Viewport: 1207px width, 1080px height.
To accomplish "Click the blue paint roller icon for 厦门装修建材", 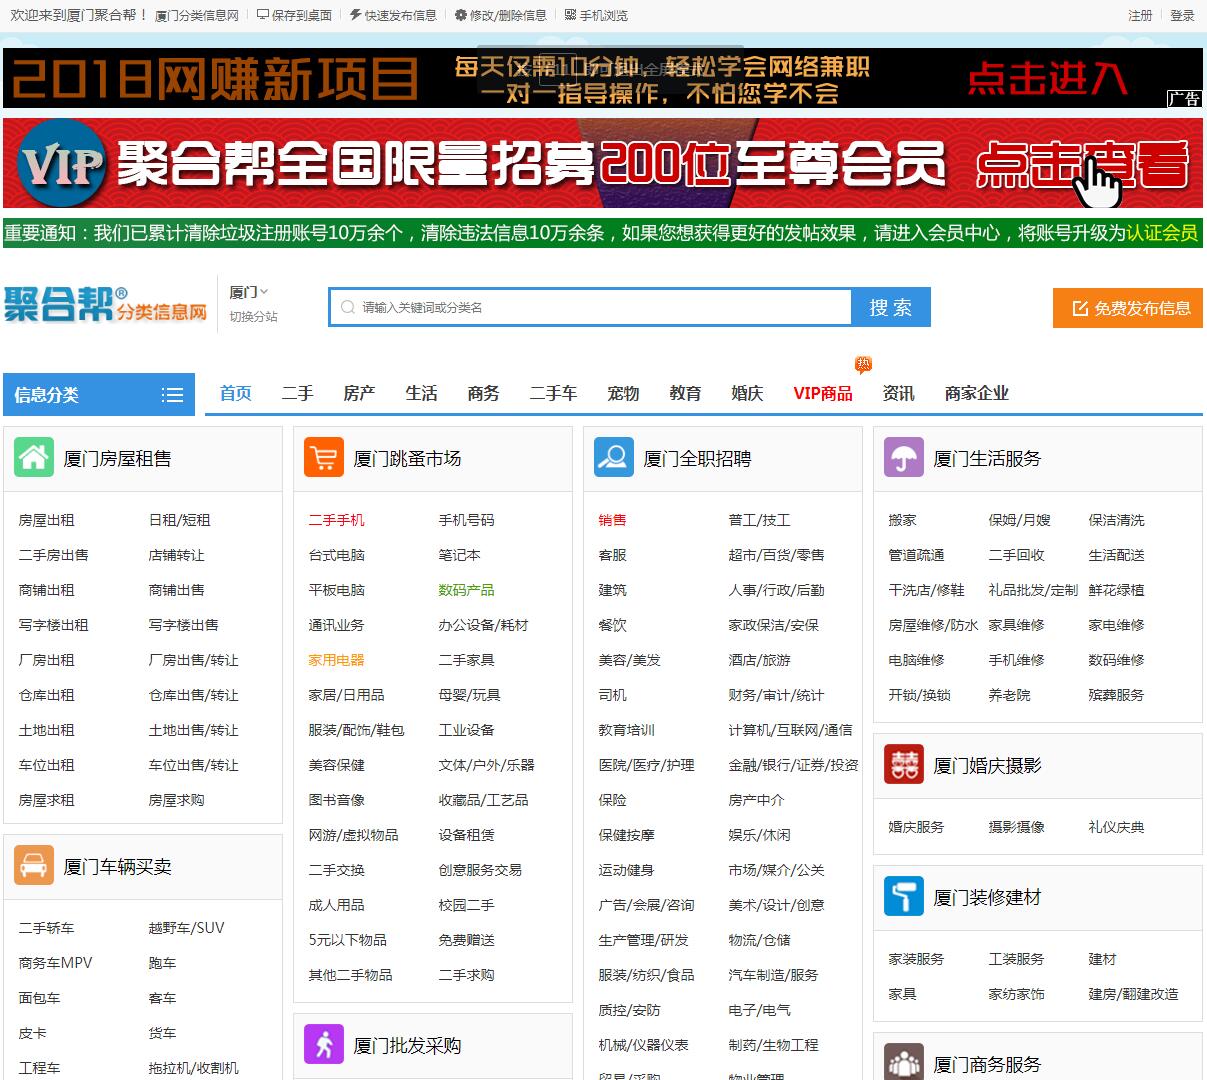I will [x=903, y=897].
